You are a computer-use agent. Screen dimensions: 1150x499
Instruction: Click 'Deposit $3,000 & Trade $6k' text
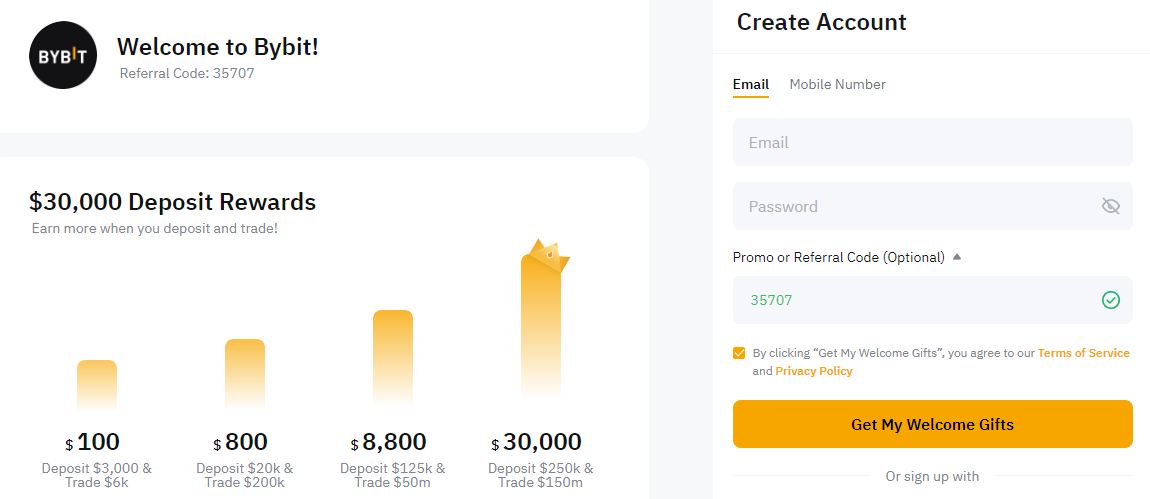point(97,476)
